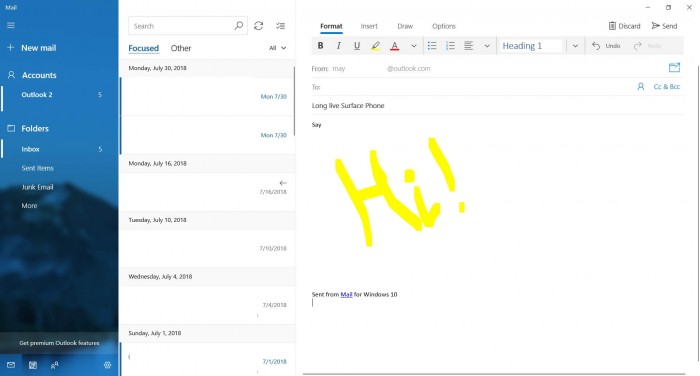Click the subject line Long live Surface Phone

(348, 106)
